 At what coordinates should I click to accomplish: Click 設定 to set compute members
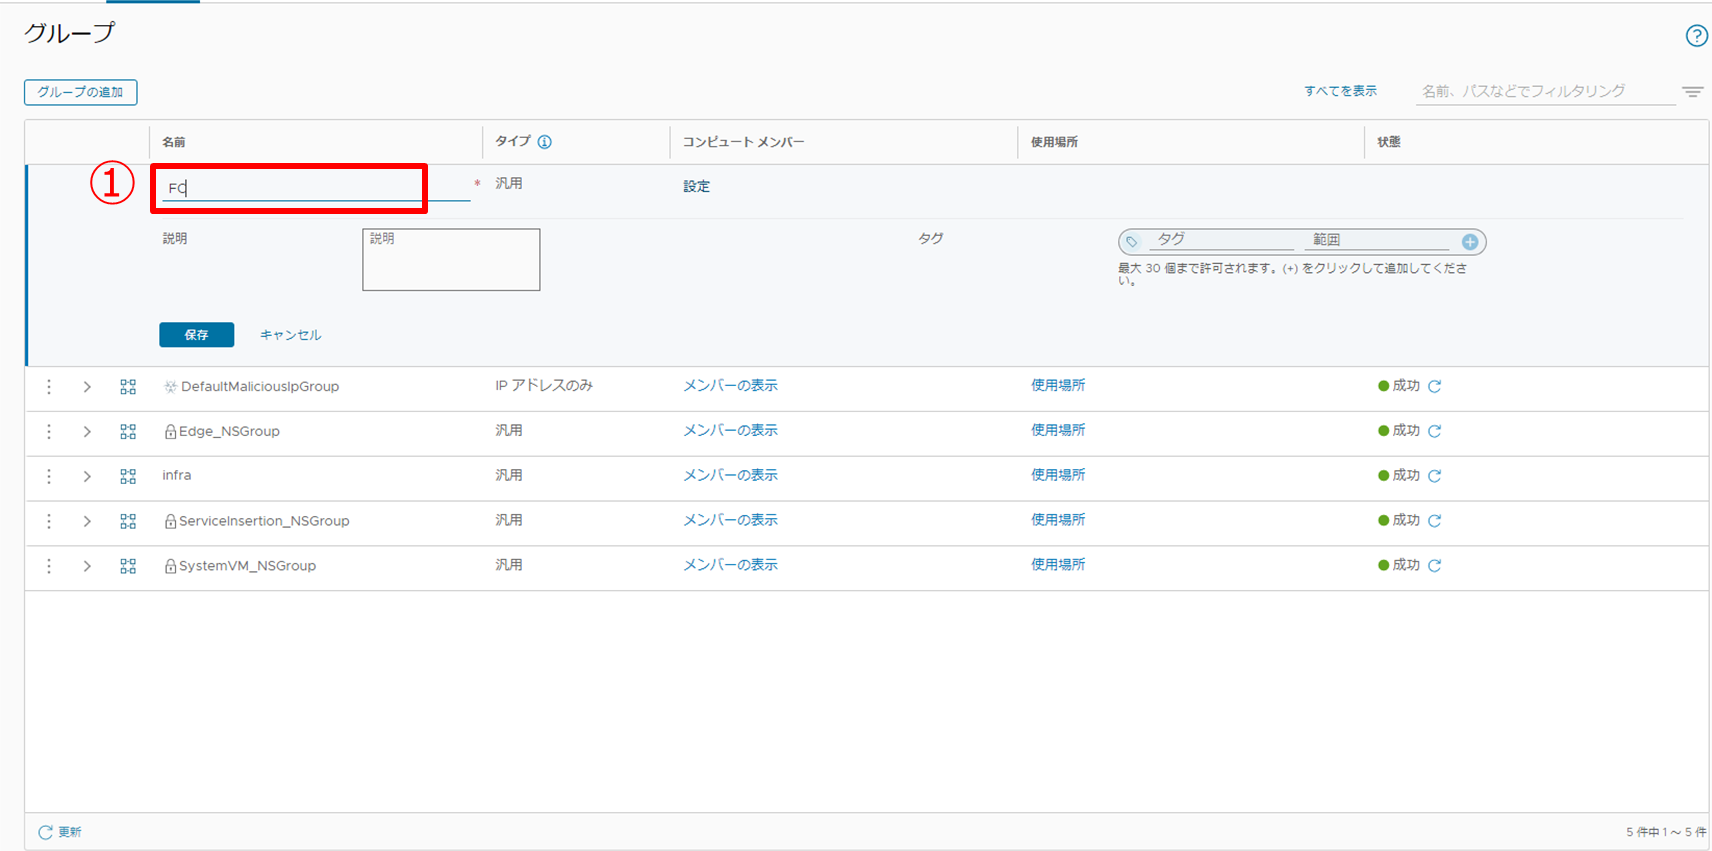click(696, 187)
